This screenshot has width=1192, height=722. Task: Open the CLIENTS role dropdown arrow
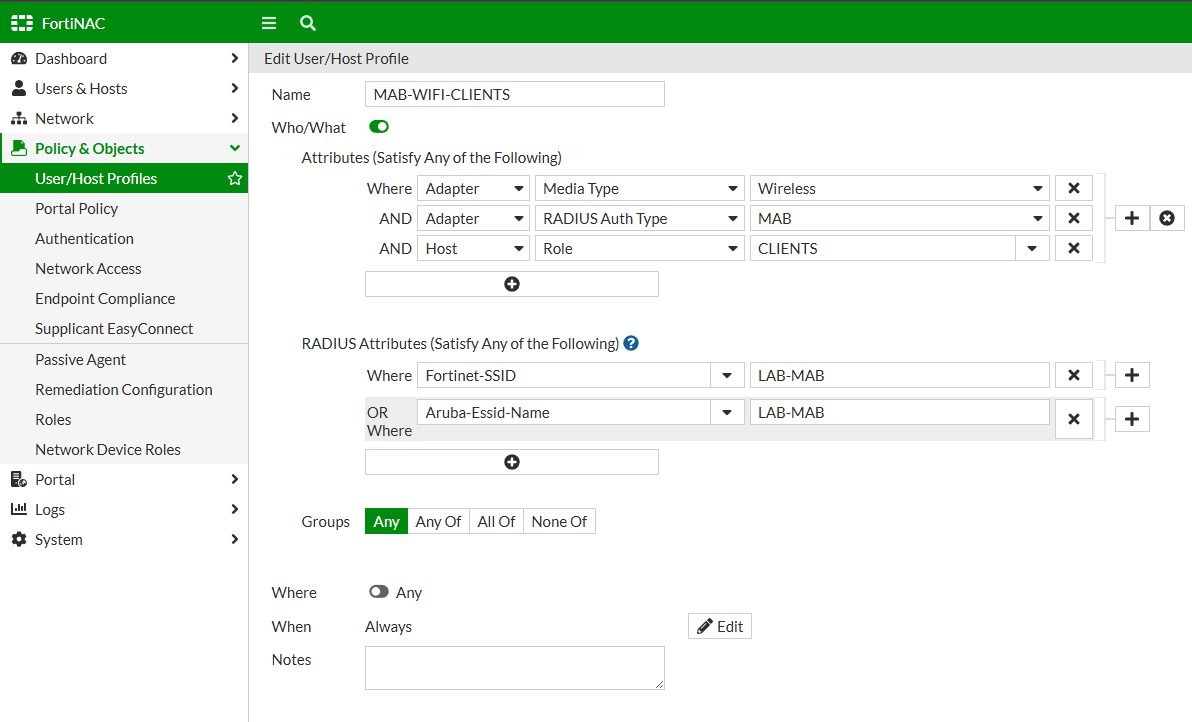pyautogui.click(x=1032, y=249)
